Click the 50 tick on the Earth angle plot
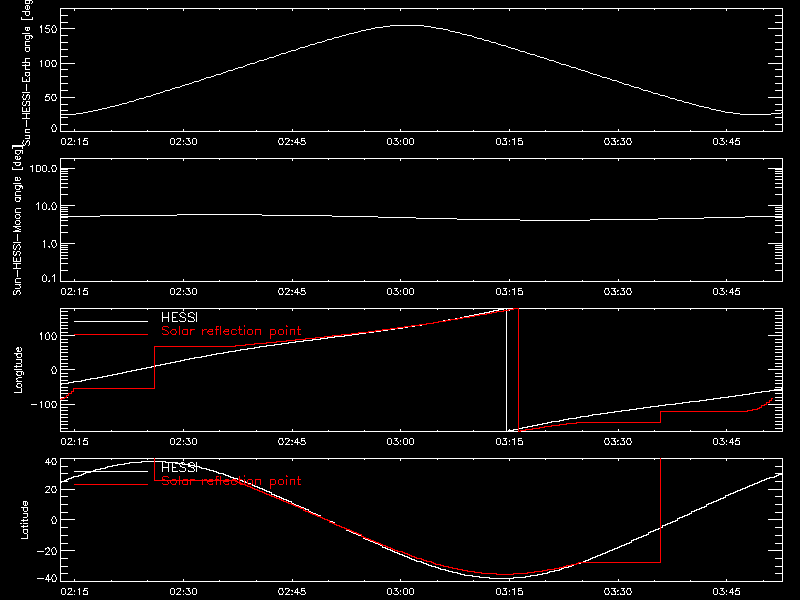This screenshot has height=600, width=800. (x=51, y=97)
